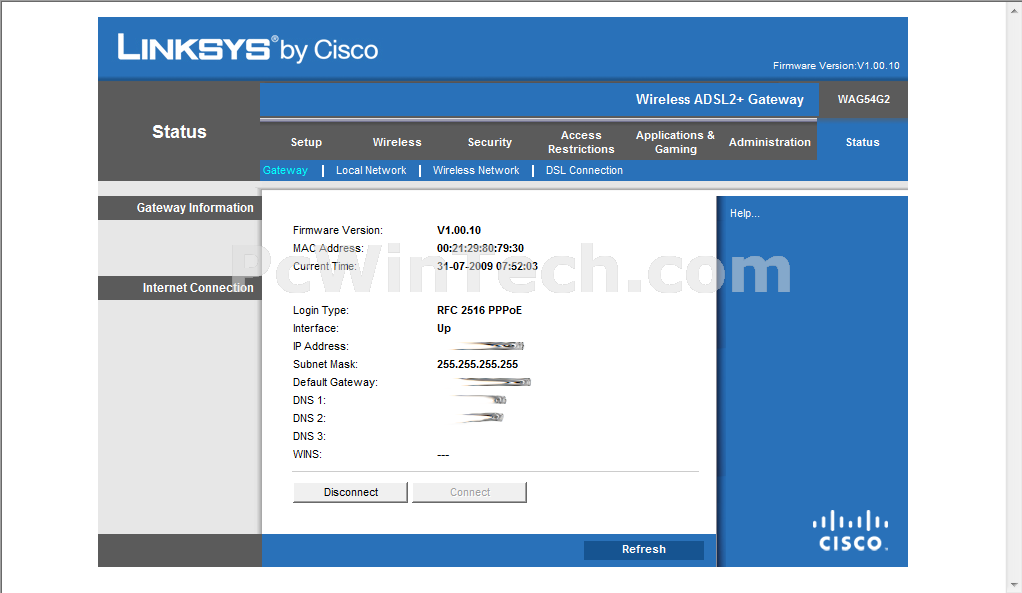The height and width of the screenshot is (593, 1022).
Task: Click the Wireless ADSL2+ Gateway title
Action: pyautogui.click(x=720, y=100)
